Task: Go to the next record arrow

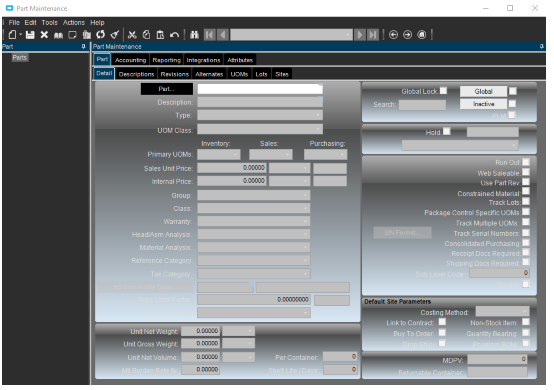Action: 360,35
